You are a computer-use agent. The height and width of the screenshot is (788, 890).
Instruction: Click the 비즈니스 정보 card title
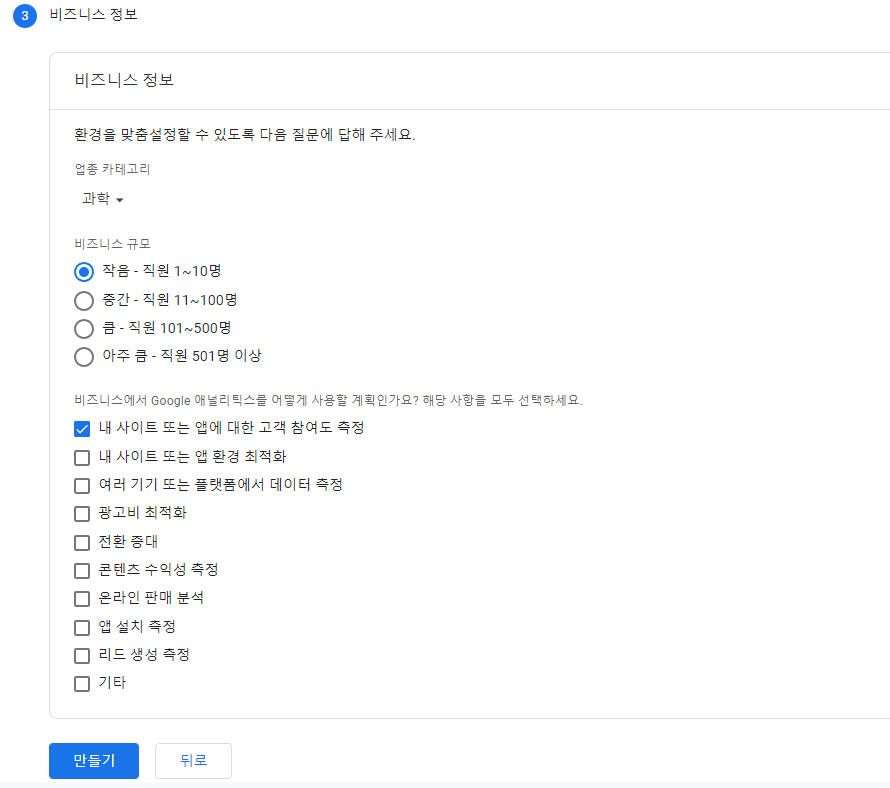(124, 80)
